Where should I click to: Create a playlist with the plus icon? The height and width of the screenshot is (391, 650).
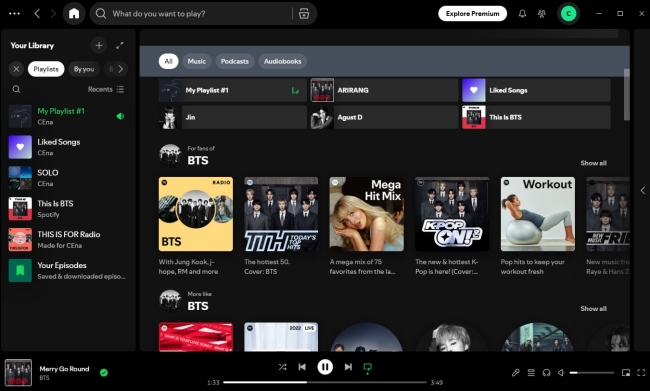click(x=99, y=45)
